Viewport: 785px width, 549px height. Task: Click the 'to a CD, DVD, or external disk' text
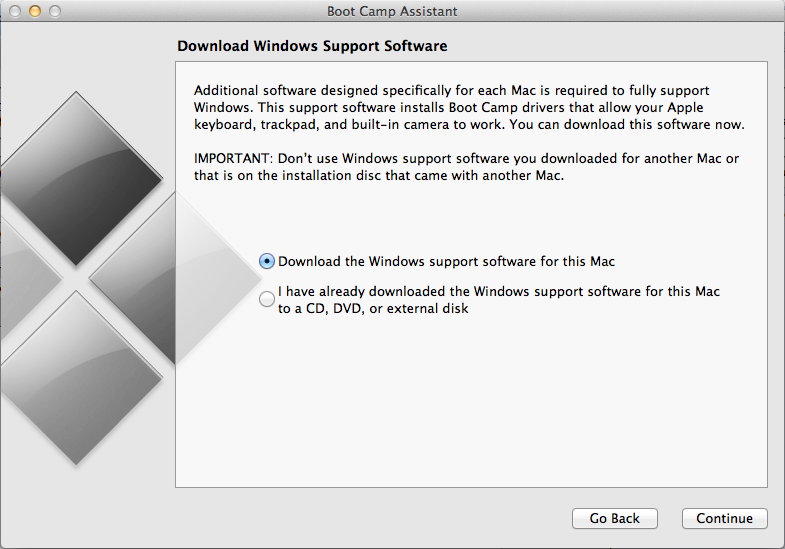373,308
